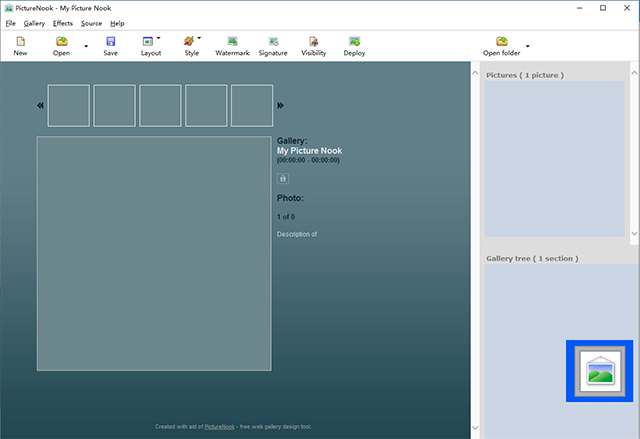Open the Watermark tool

(232, 42)
